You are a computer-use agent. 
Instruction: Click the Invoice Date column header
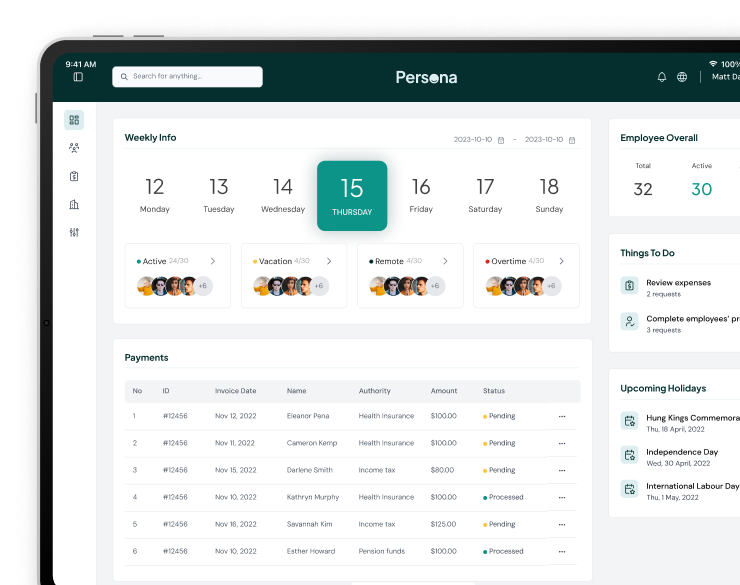coord(235,391)
